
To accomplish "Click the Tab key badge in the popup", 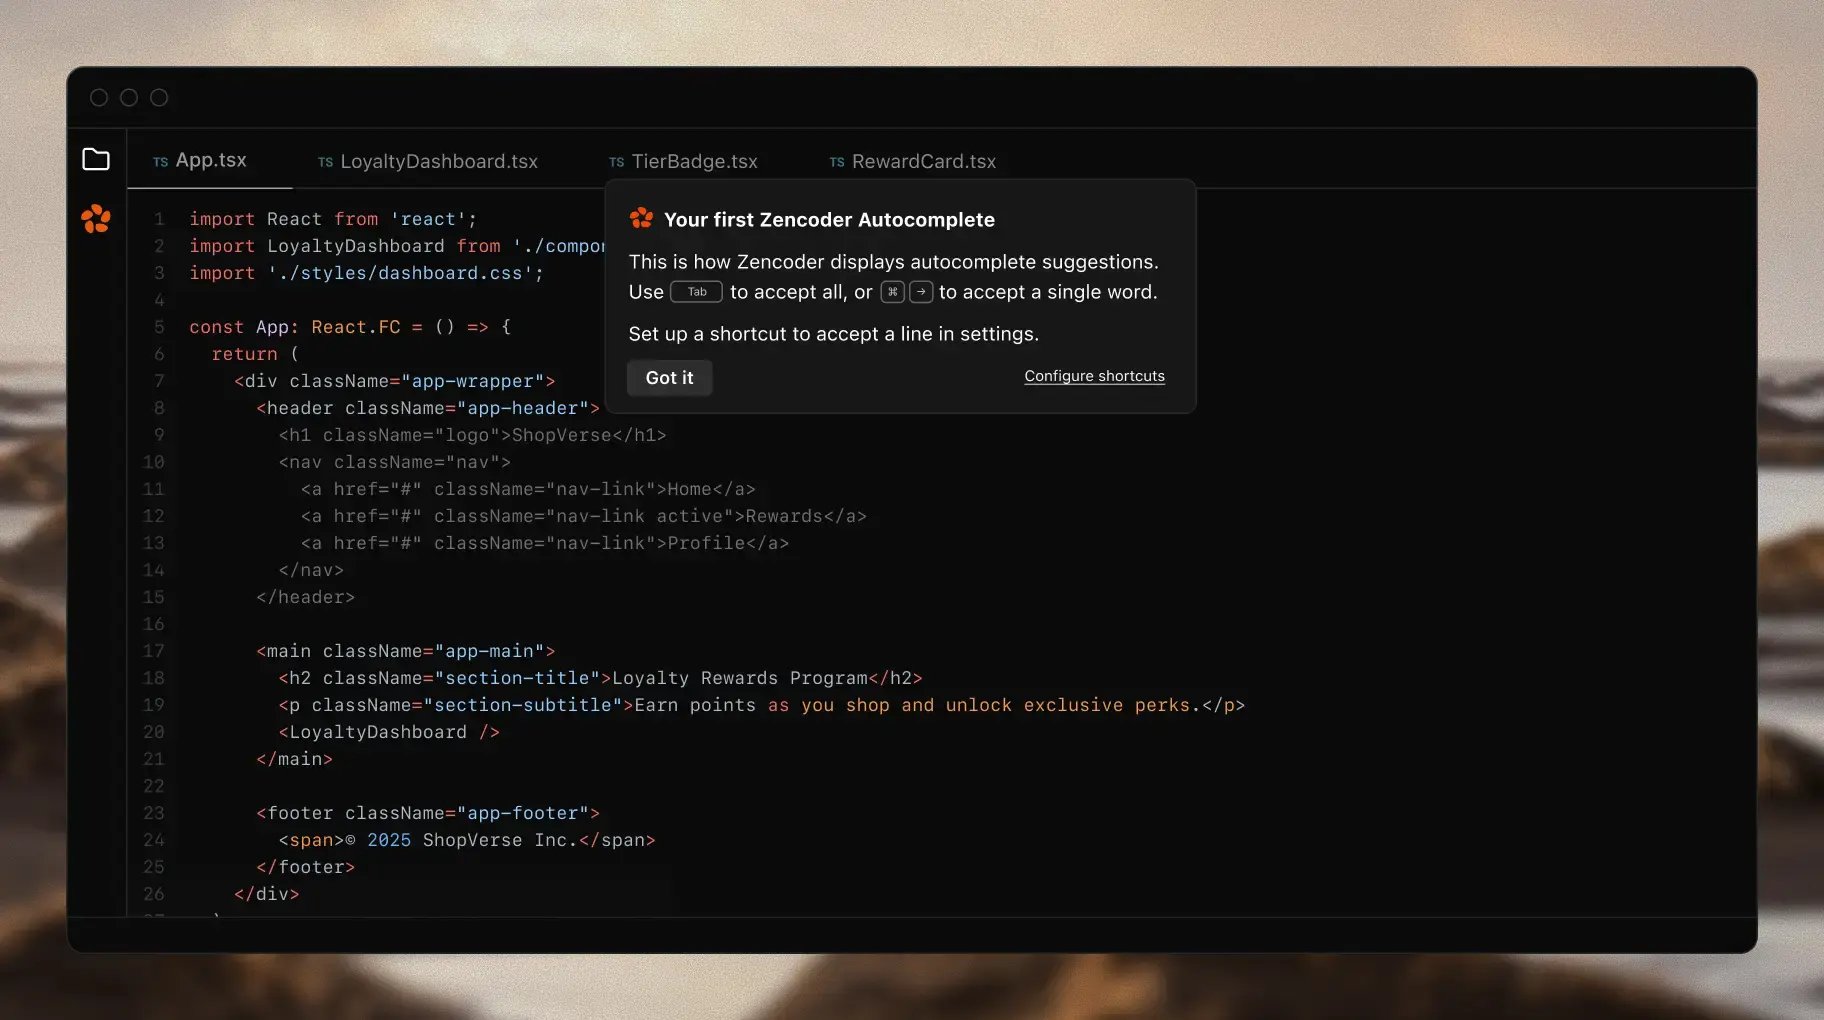I will point(696,292).
